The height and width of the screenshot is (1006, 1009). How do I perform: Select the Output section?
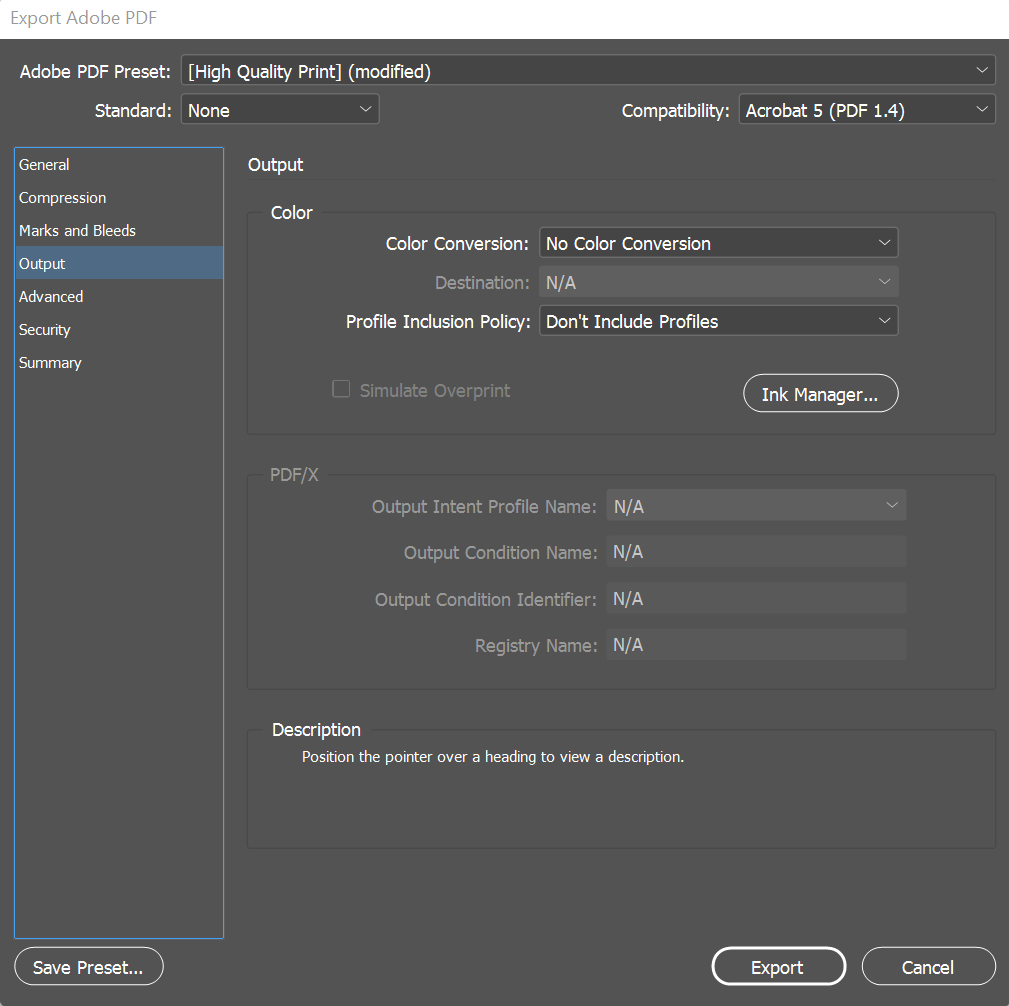(x=42, y=264)
